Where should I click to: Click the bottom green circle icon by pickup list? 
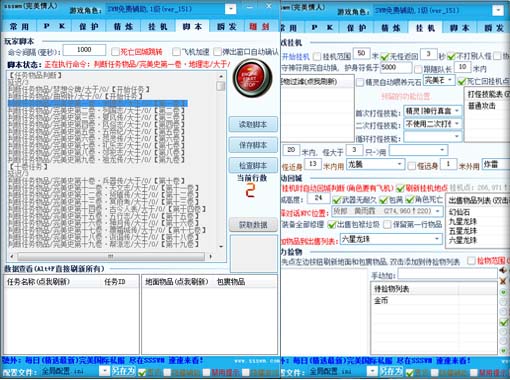[503, 351]
